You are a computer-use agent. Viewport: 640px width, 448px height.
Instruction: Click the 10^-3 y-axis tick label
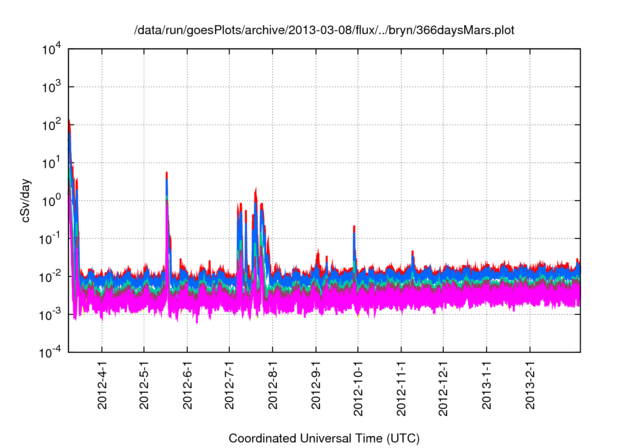(50, 315)
